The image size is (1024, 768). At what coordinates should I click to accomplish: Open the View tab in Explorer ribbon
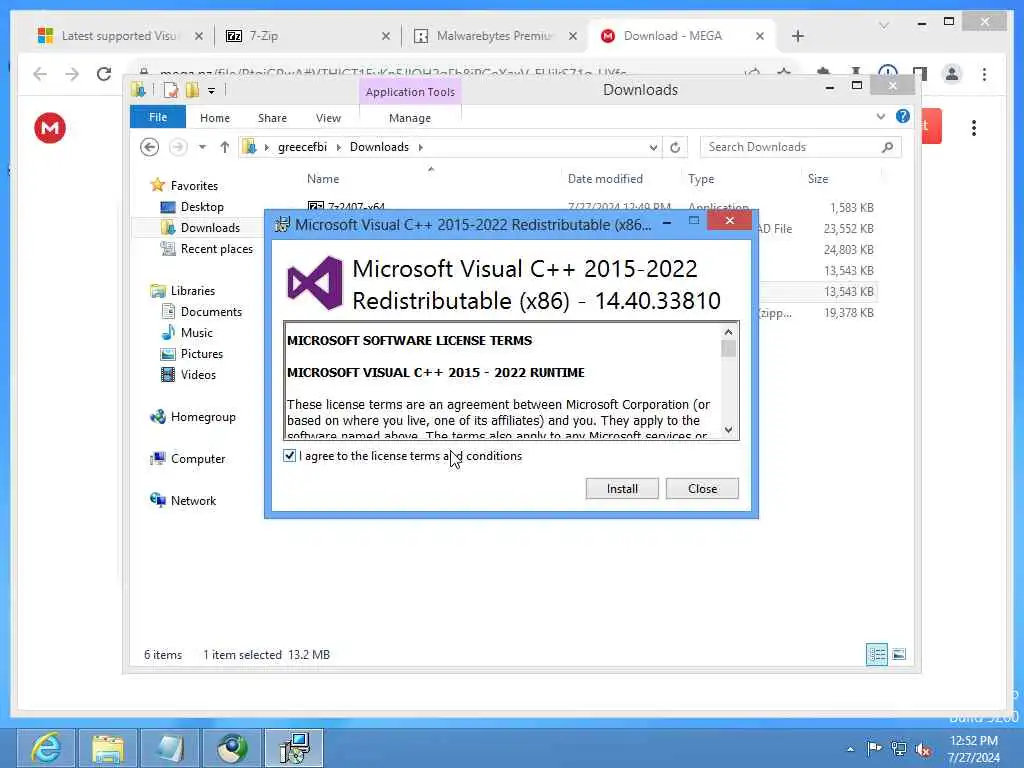point(328,118)
